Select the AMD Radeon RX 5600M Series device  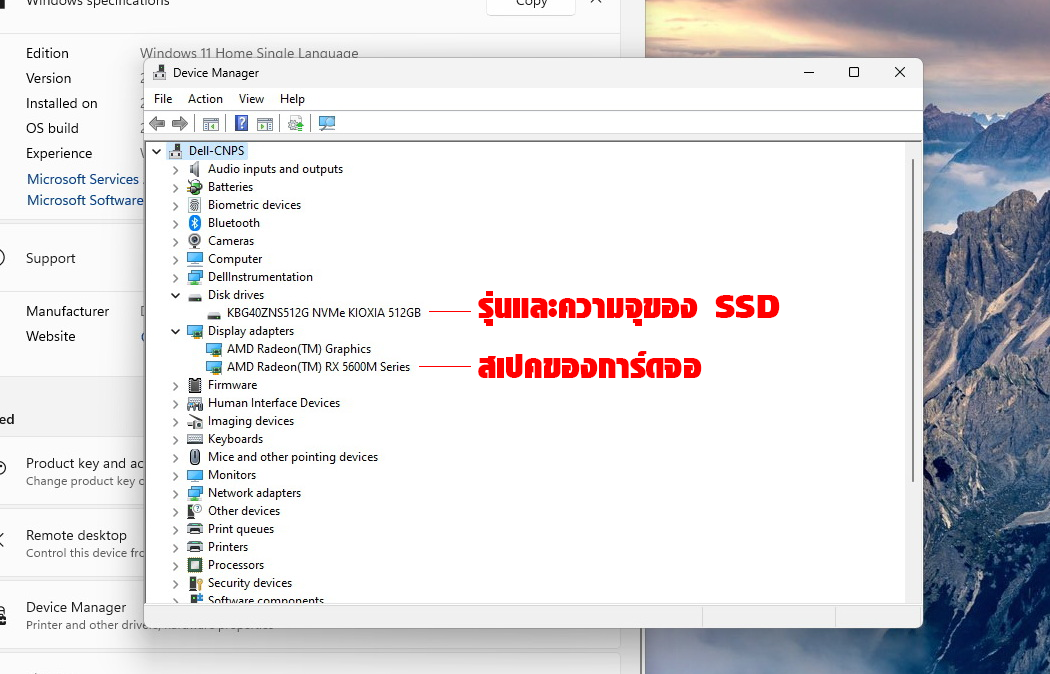point(318,367)
